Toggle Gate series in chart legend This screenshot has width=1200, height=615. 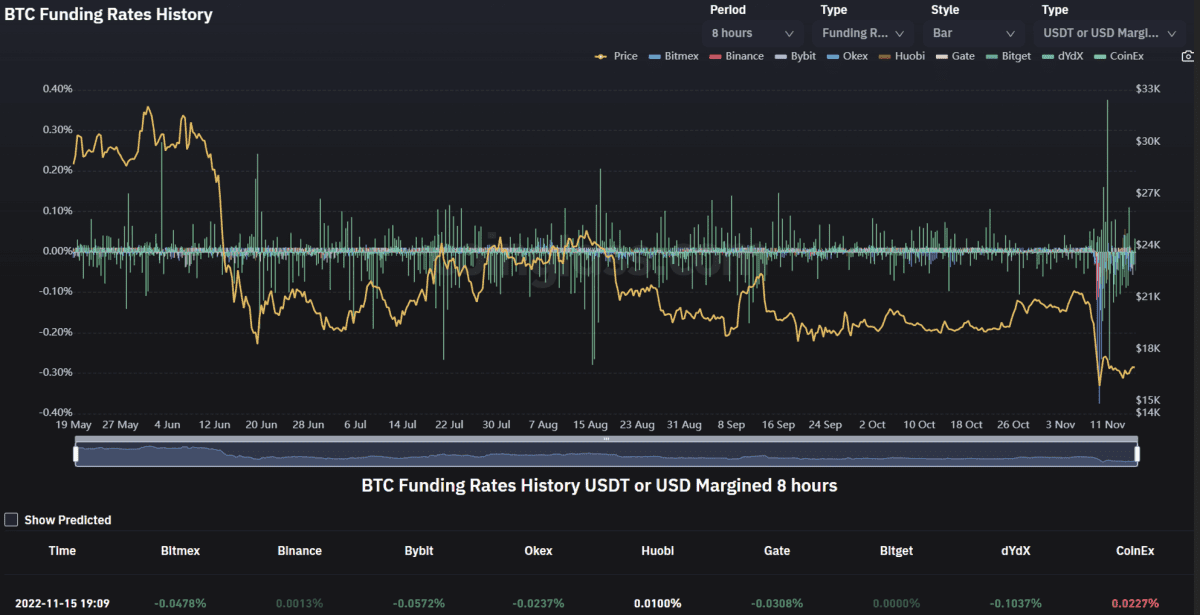(x=955, y=56)
